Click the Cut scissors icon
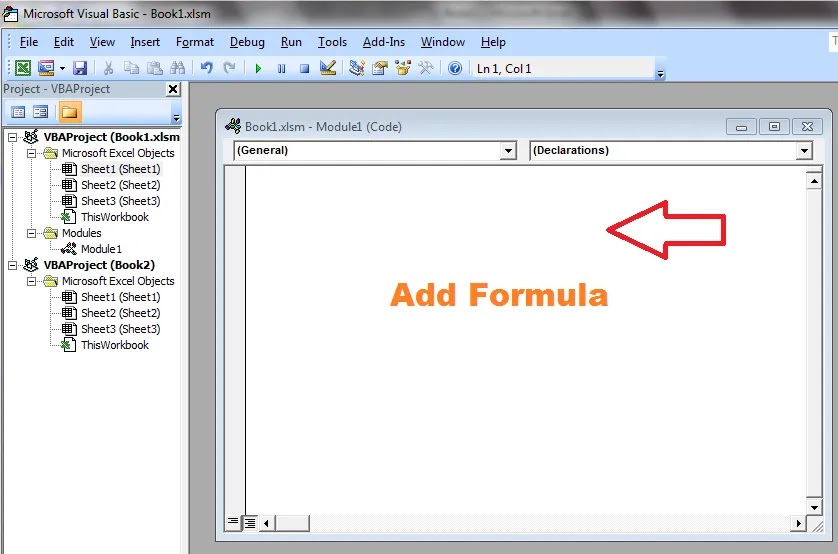The height and width of the screenshot is (554, 838). 108,68
